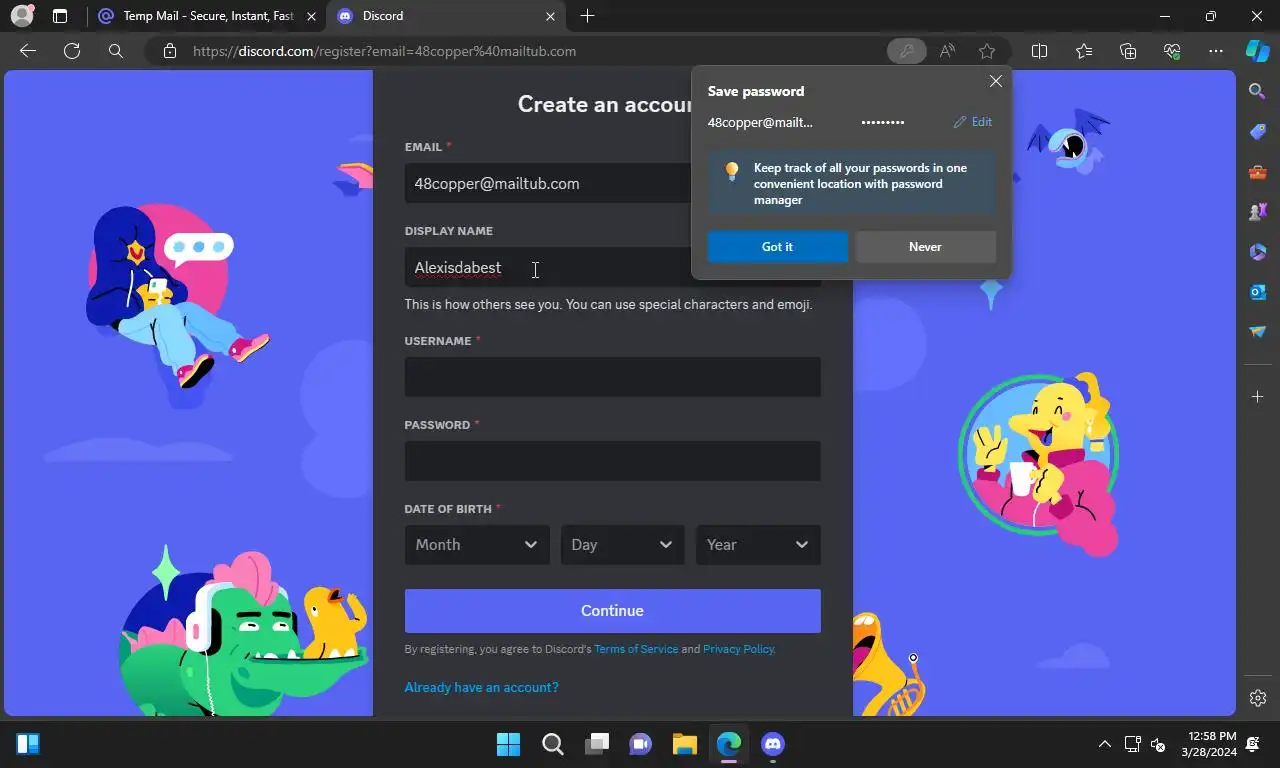View site information lock icon

[170, 51]
